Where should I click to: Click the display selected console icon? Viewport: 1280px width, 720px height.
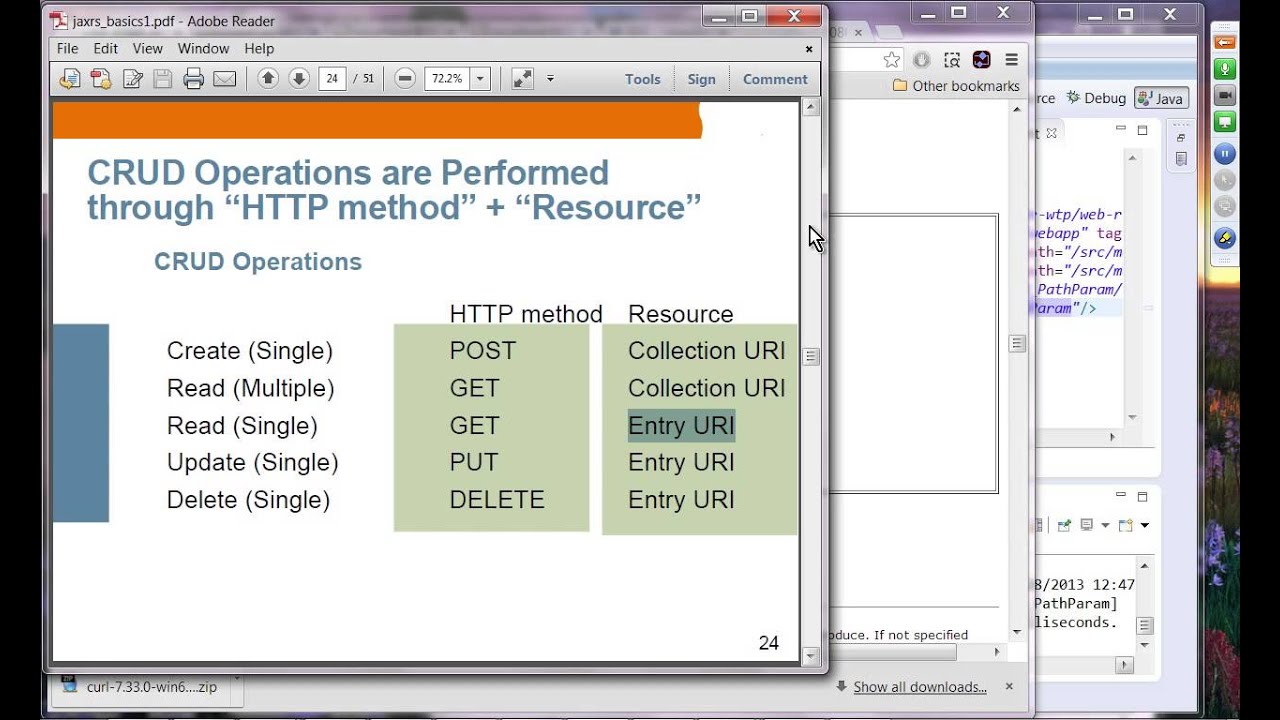pyautogui.click(x=1088, y=525)
